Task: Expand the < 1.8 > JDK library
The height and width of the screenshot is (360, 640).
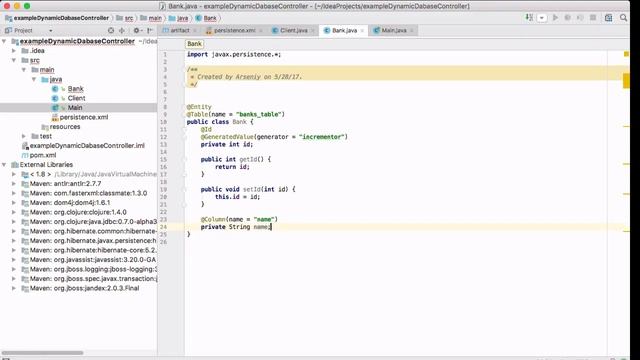Action: click(x=14, y=174)
